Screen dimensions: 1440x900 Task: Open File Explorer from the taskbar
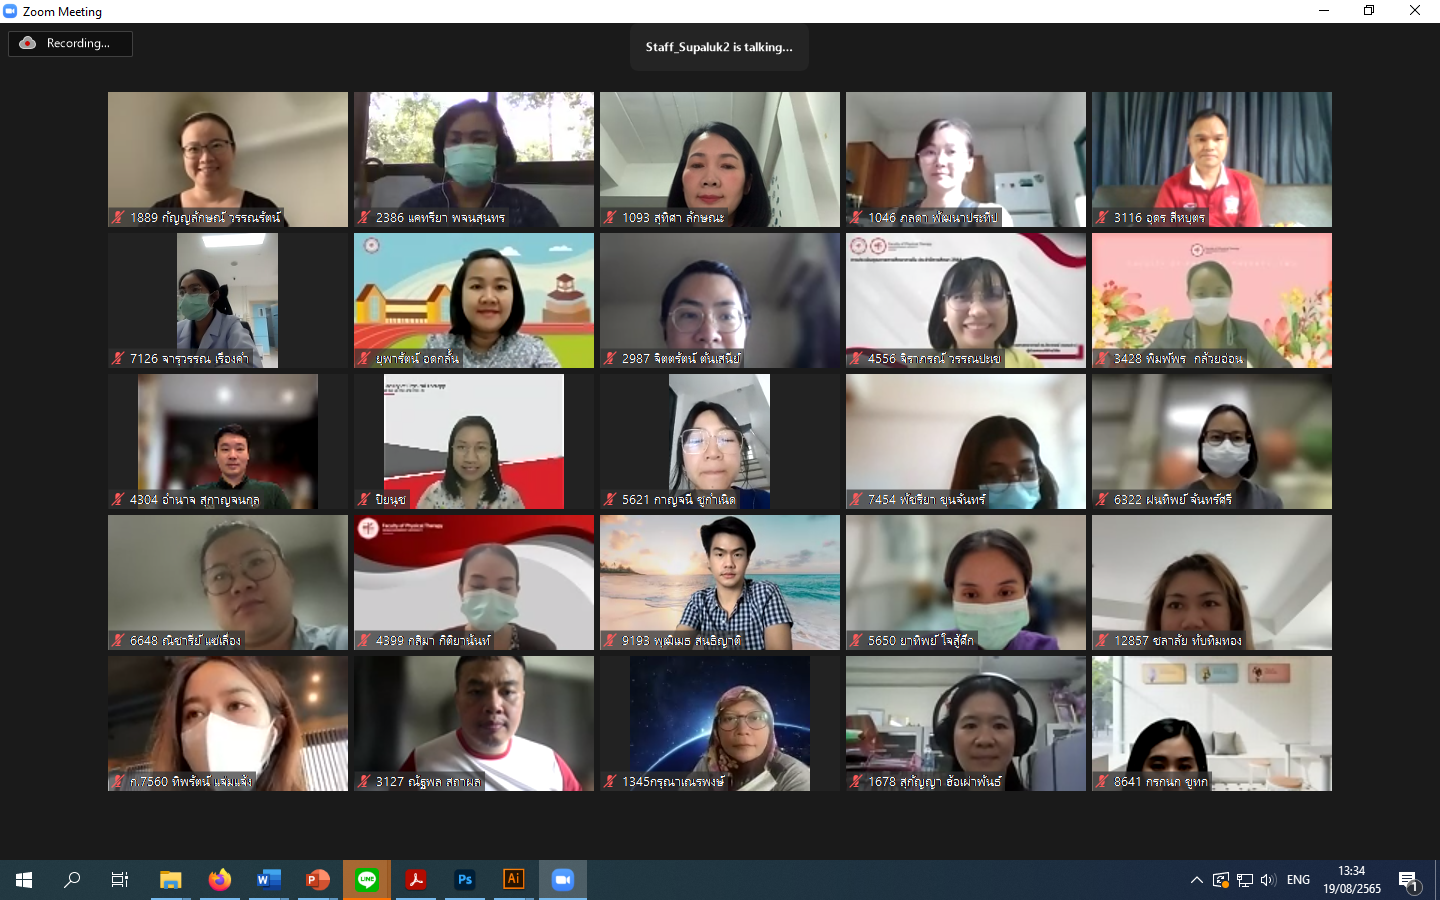170,880
